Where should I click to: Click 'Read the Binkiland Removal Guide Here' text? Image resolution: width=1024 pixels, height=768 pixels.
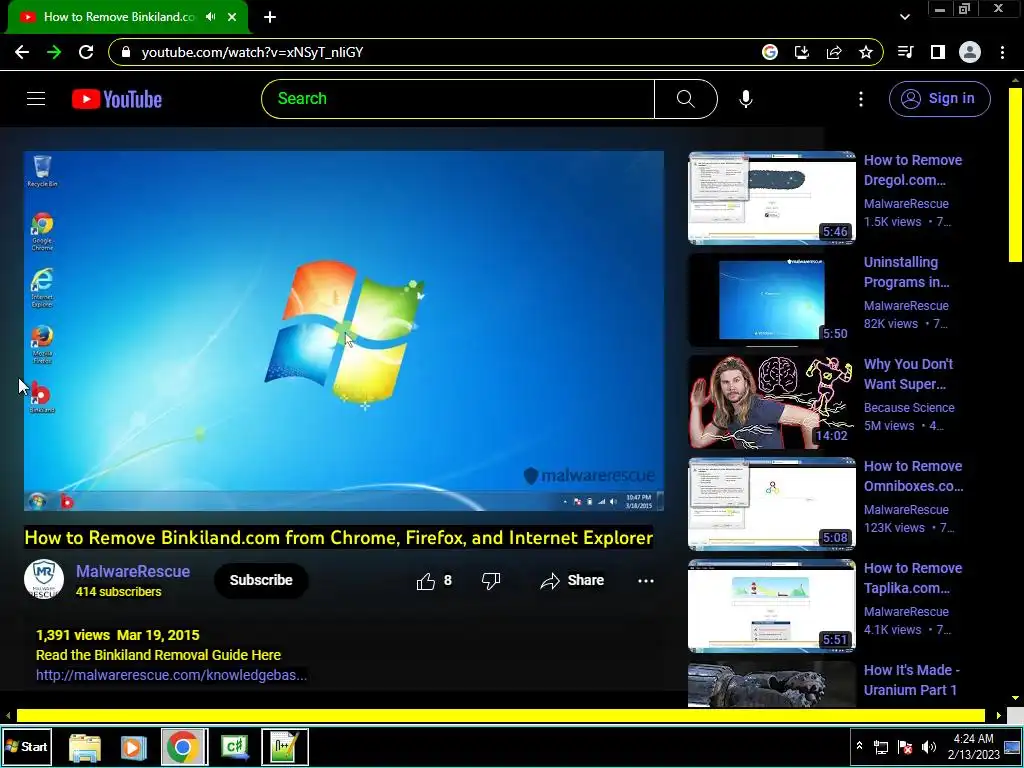[158, 655]
